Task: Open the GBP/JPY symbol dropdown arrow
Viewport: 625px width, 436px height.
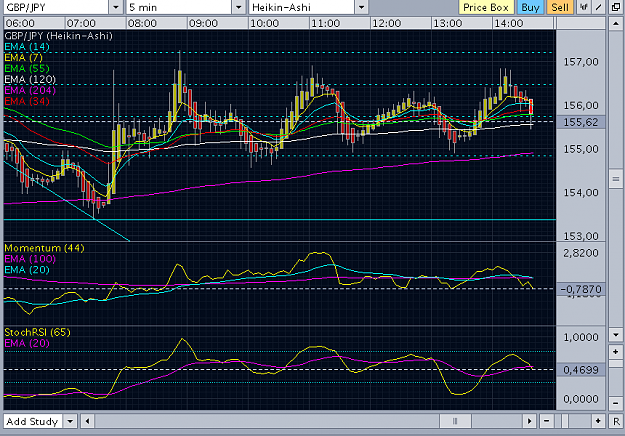Action: click(x=116, y=7)
